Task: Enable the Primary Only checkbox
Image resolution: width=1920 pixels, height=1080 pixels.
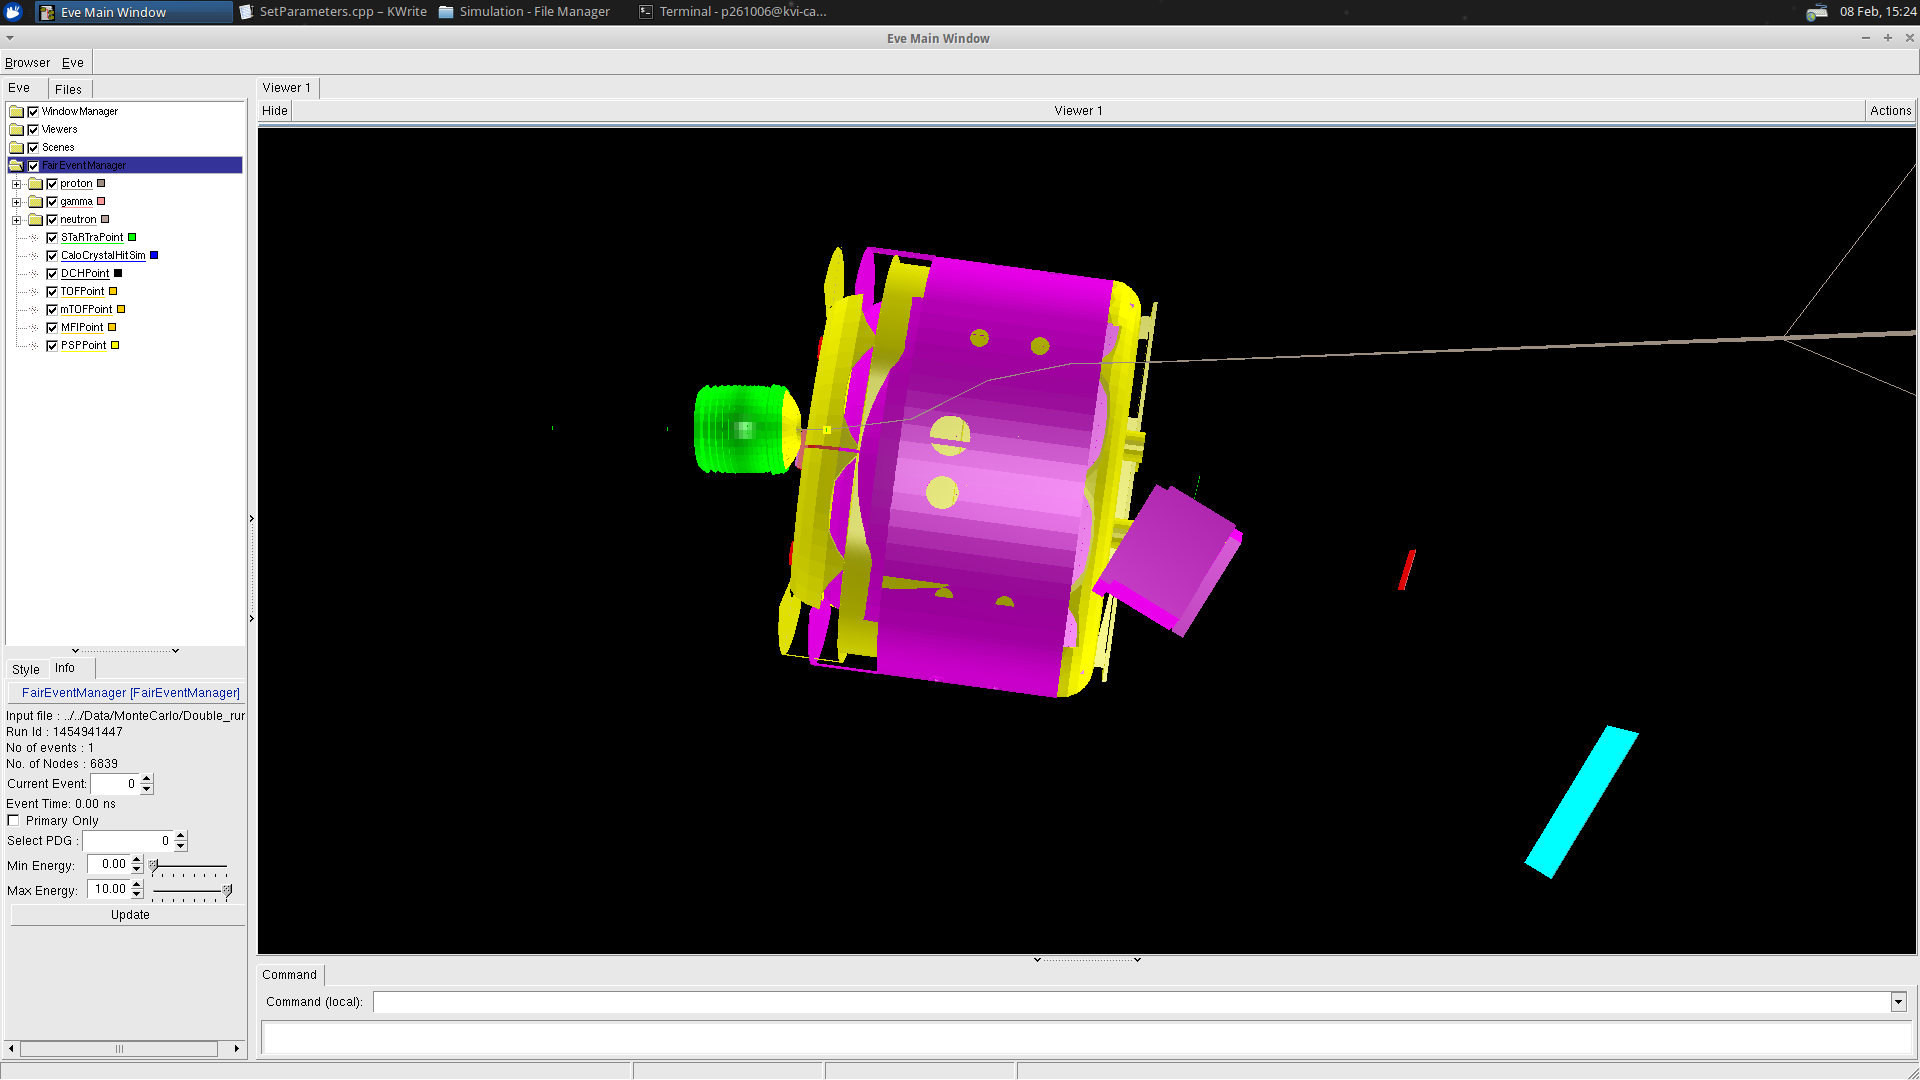Action: [13, 821]
